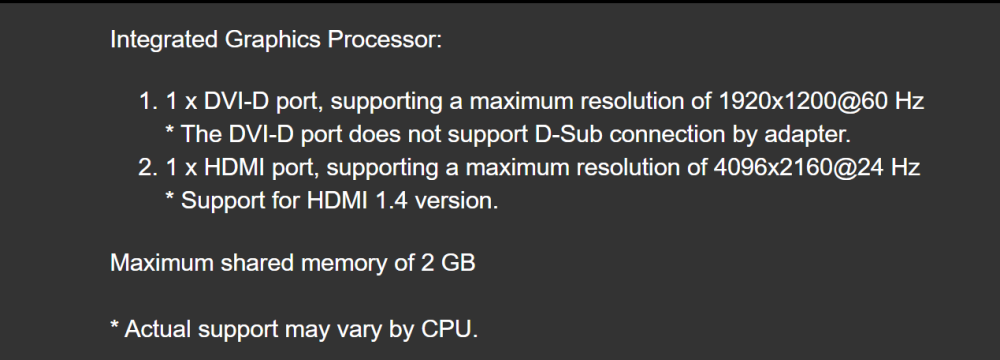This screenshot has width=1000, height=360.
Task: Click the asterisk before The DVI-D port
Action: pos(170,130)
